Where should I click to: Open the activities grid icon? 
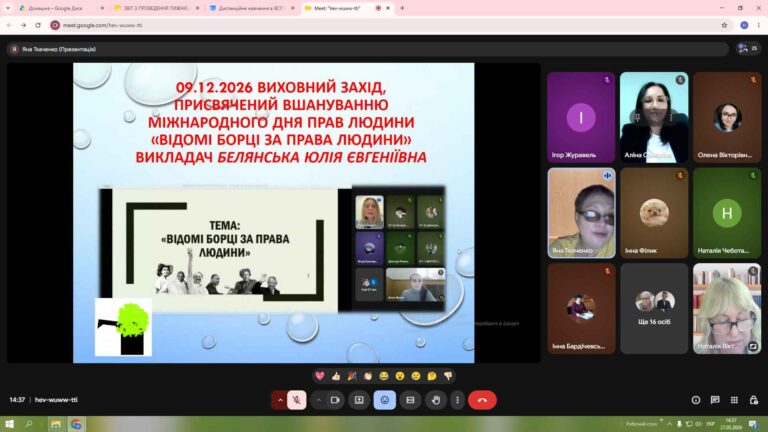point(734,400)
